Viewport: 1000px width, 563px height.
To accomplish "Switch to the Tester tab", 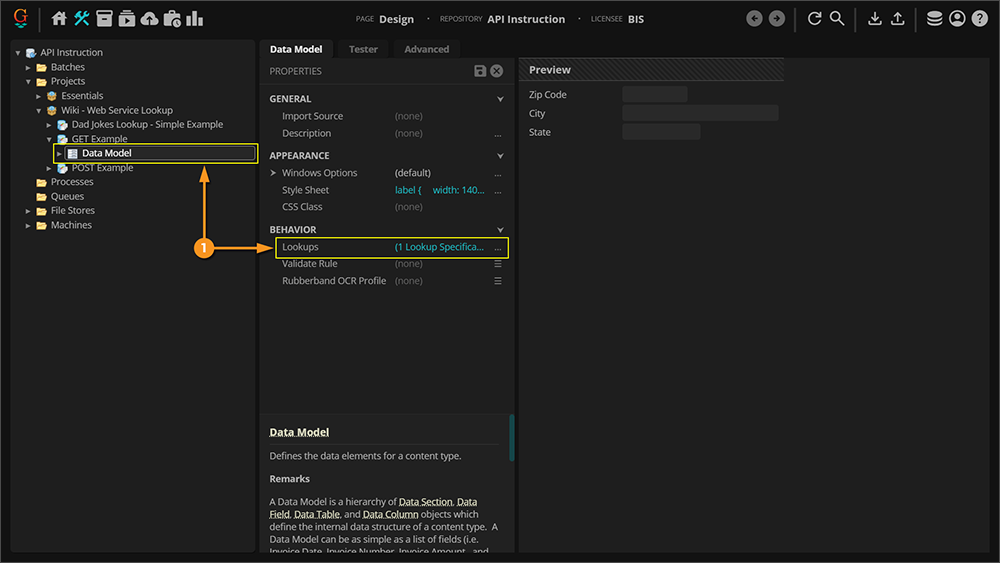I will pos(363,49).
